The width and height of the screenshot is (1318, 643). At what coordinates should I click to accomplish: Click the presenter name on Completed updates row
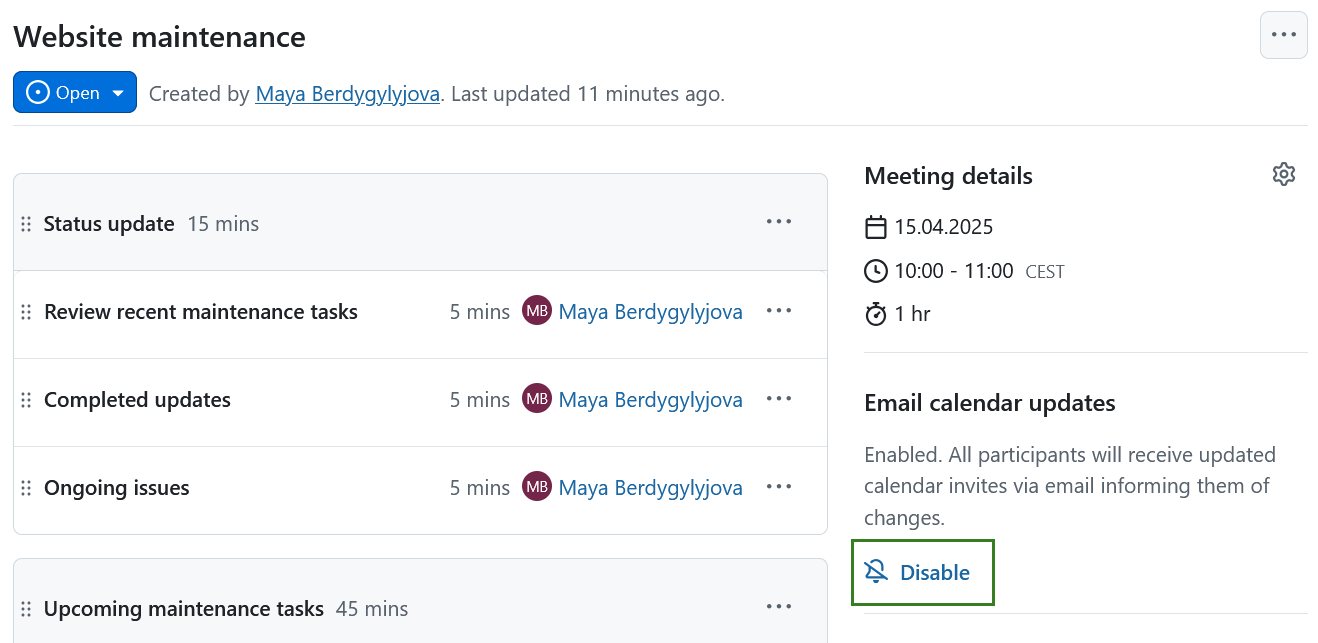point(650,400)
